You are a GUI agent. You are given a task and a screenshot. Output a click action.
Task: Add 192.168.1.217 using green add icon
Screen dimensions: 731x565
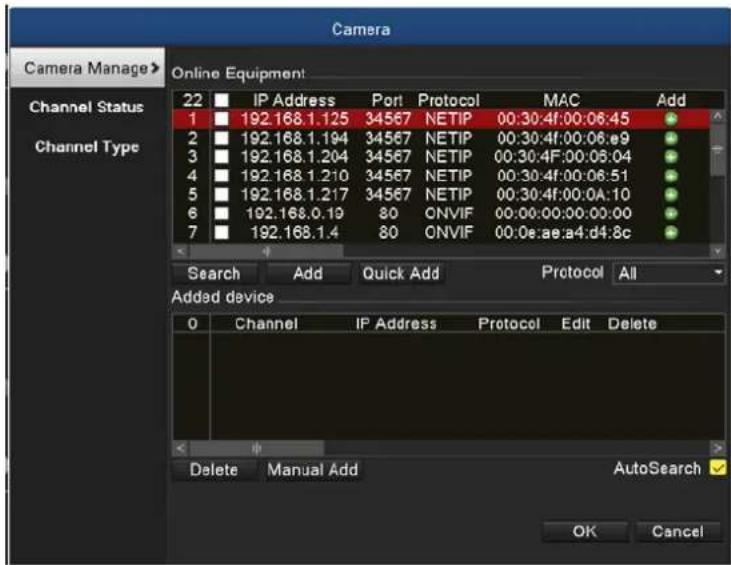click(x=670, y=194)
